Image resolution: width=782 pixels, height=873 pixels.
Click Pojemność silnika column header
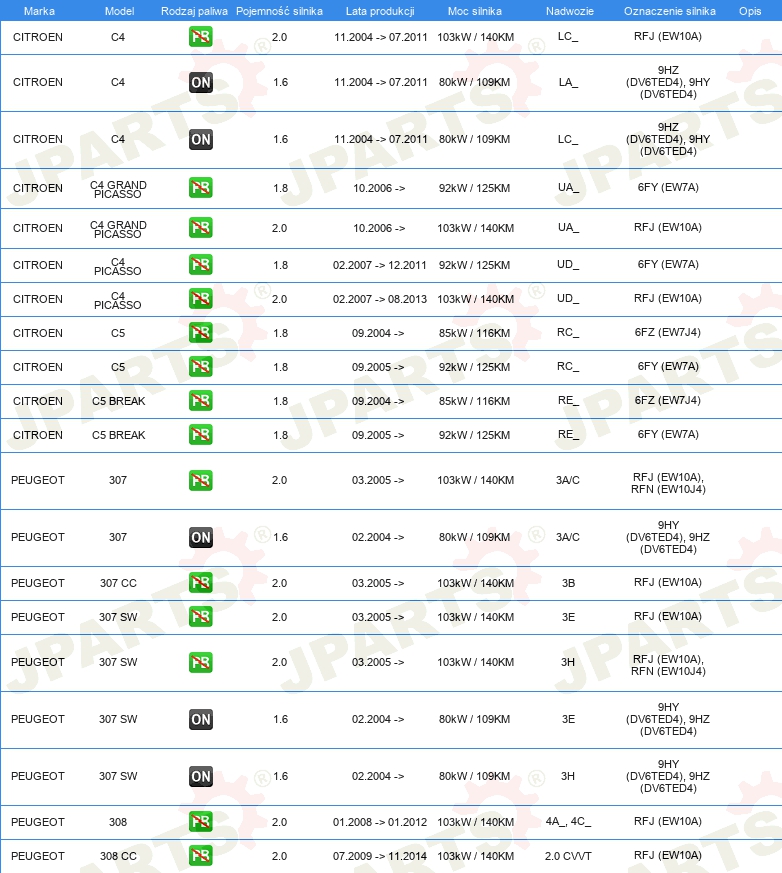[x=279, y=11]
